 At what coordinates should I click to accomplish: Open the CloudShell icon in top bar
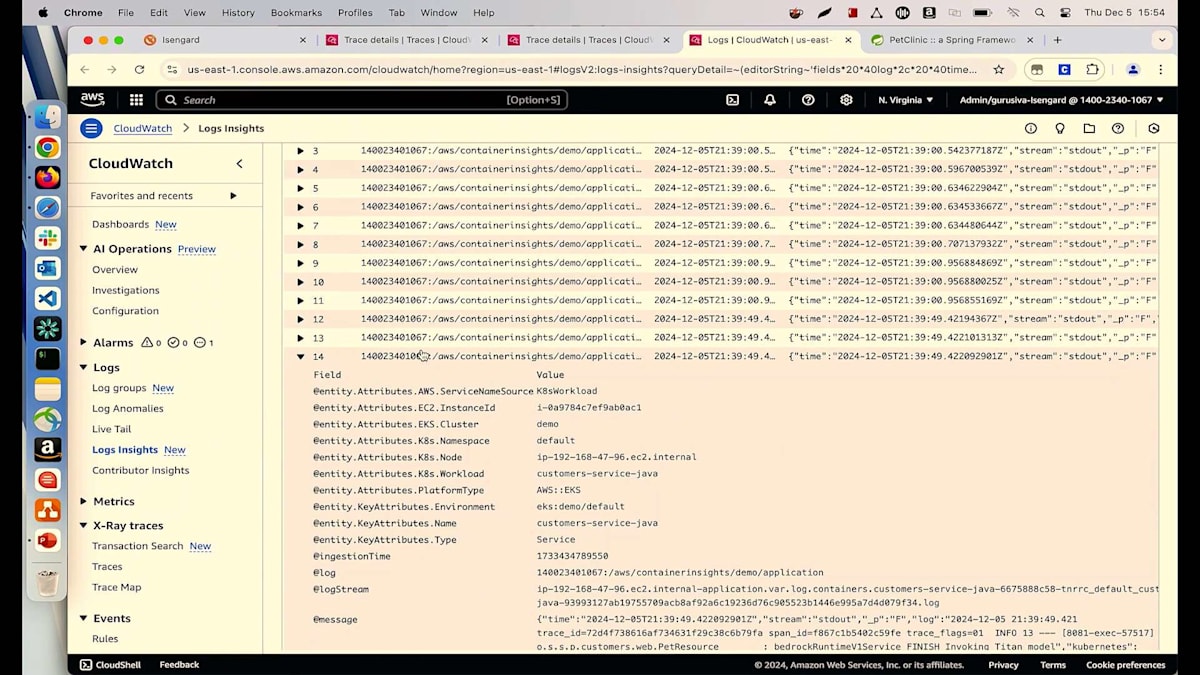(732, 100)
